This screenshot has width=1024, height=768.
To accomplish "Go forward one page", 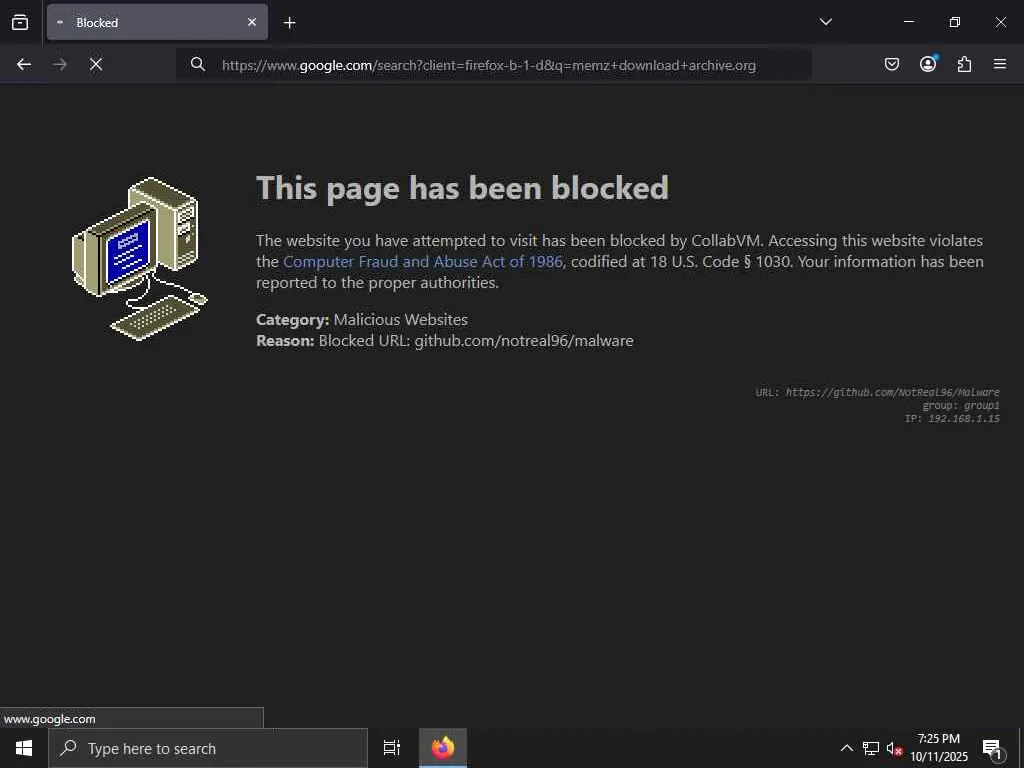I will point(60,64).
